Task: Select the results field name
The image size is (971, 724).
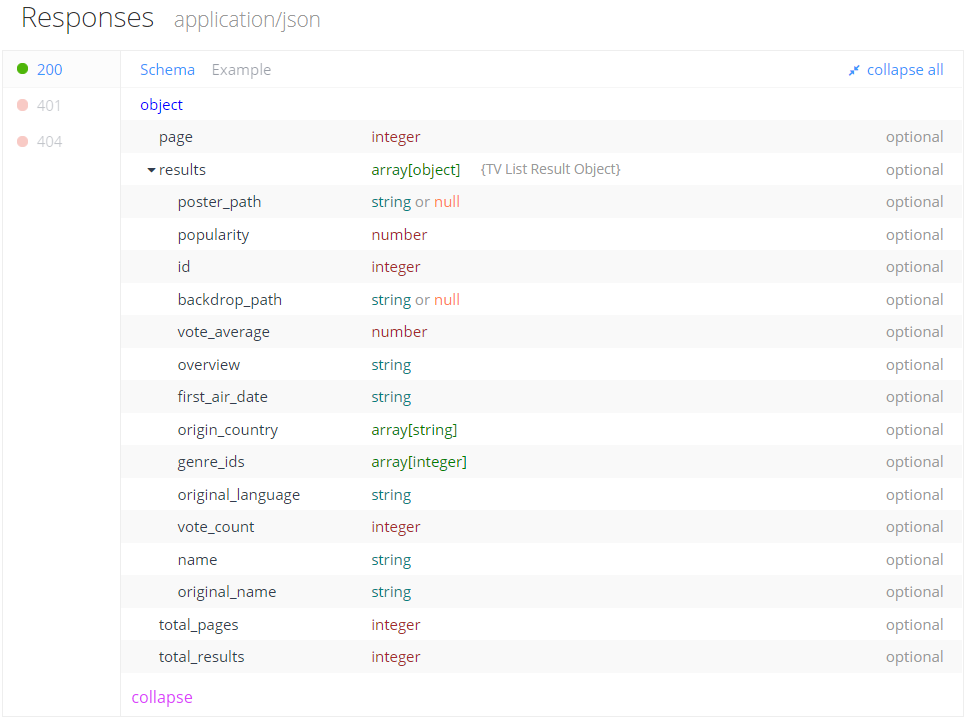Action: point(182,170)
